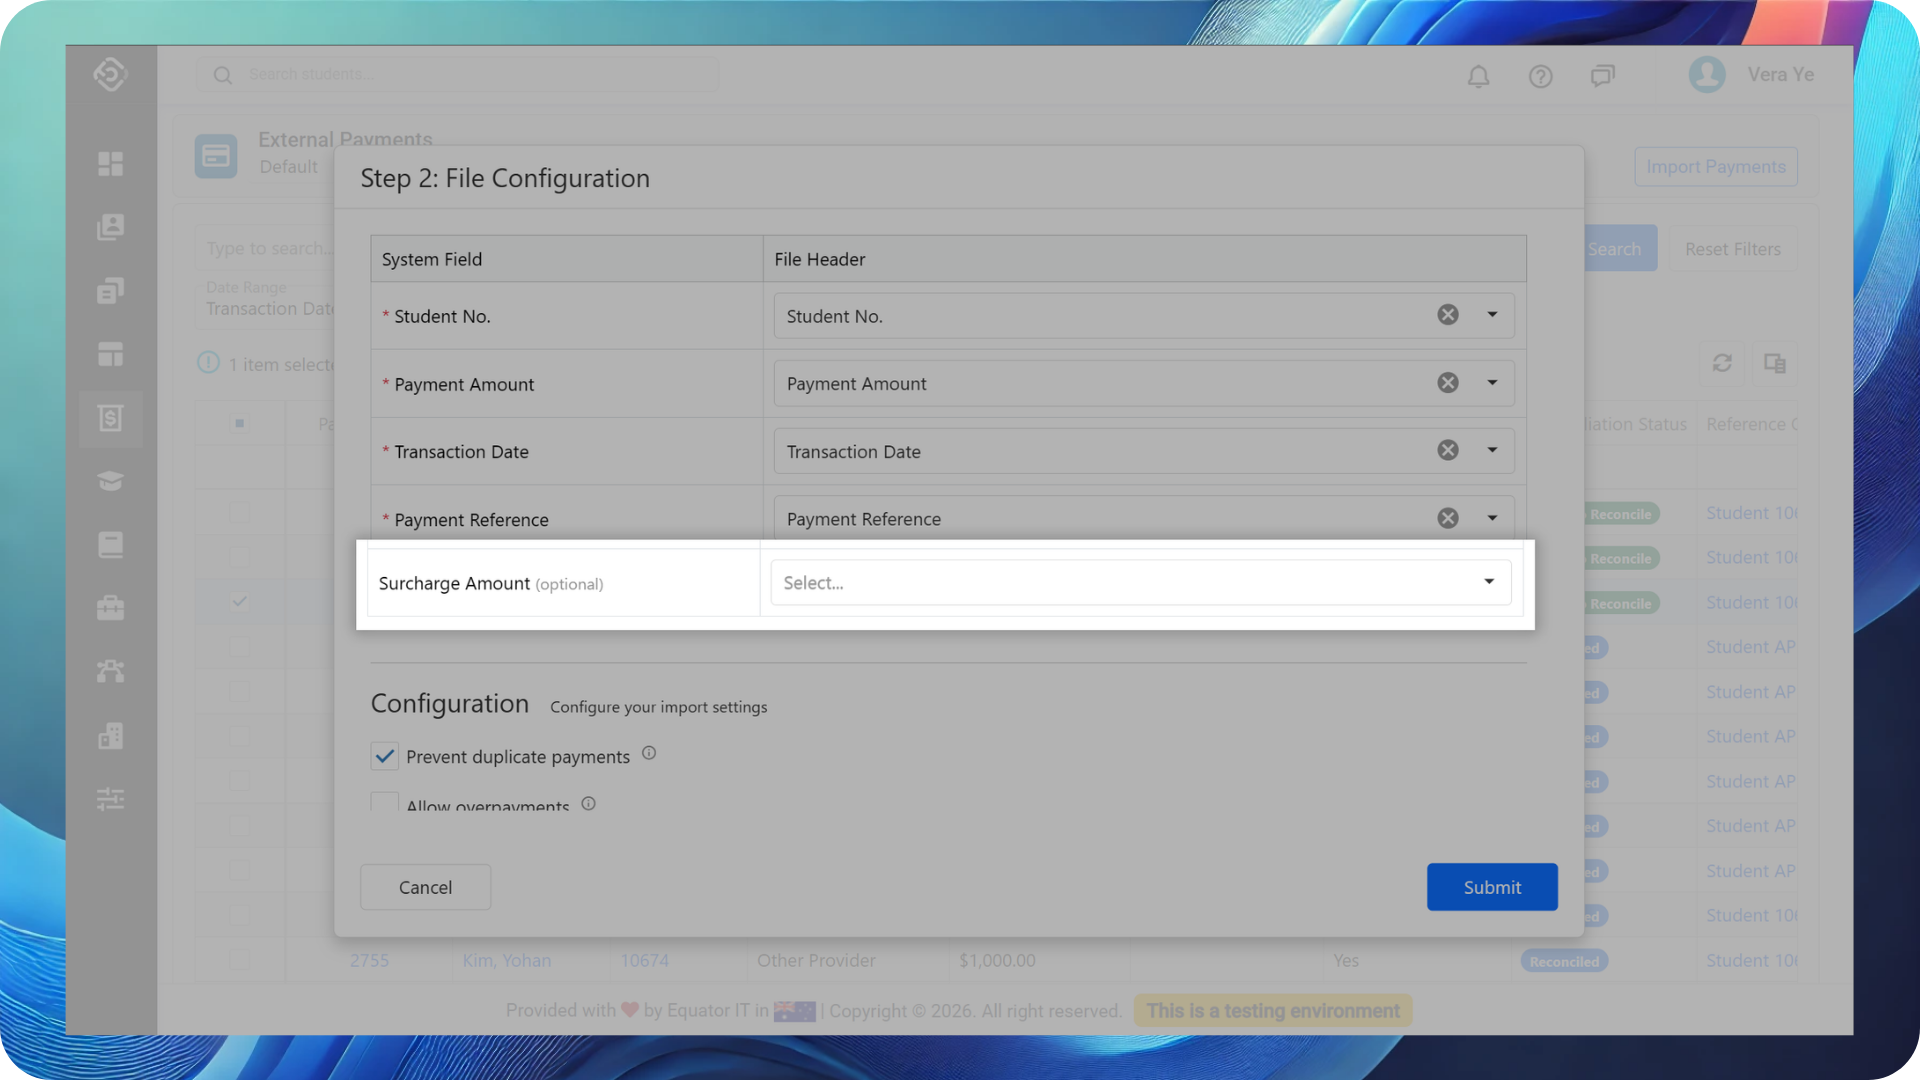The image size is (1920, 1080).
Task: Open the dashboard icon in the sidebar
Action: 111,164
